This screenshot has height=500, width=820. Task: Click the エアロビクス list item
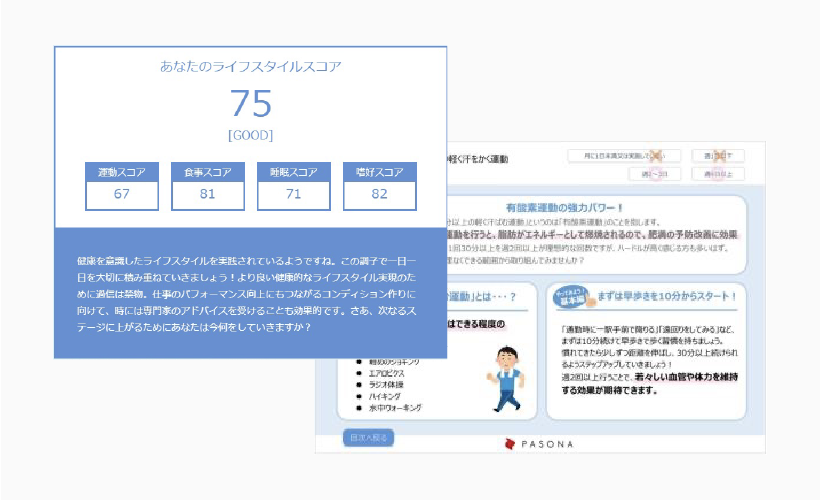click(386, 373)
